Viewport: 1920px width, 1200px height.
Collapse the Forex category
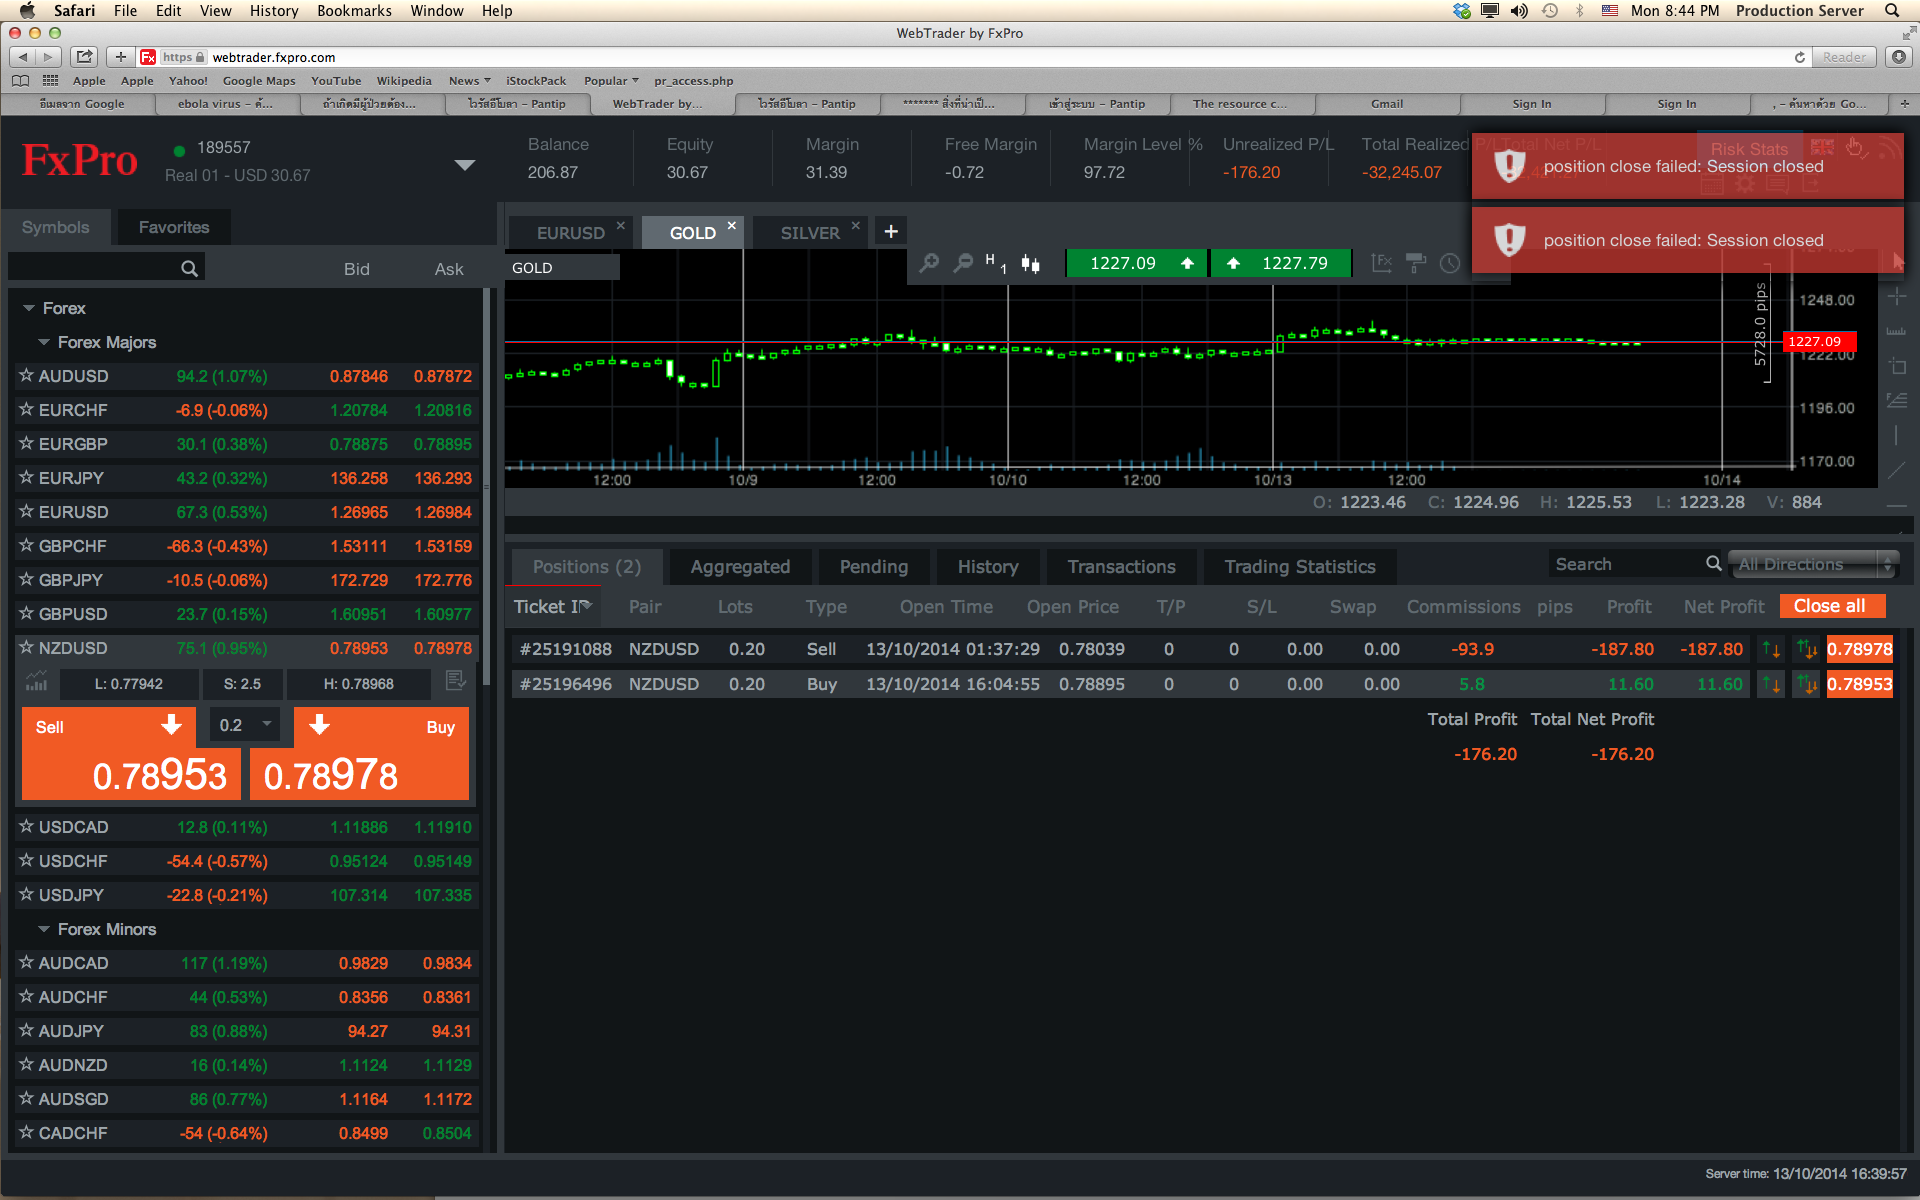pos(29,308)
